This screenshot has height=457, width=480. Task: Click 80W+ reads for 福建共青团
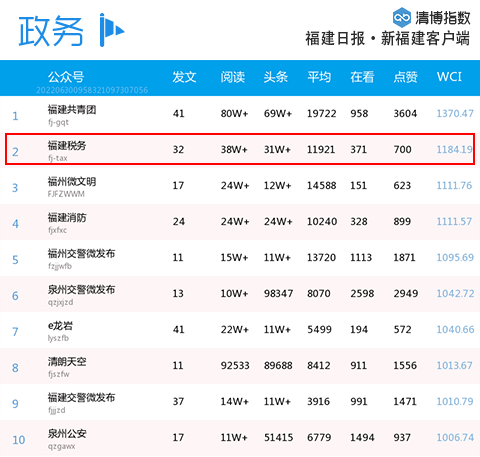(x=234, y=114)
